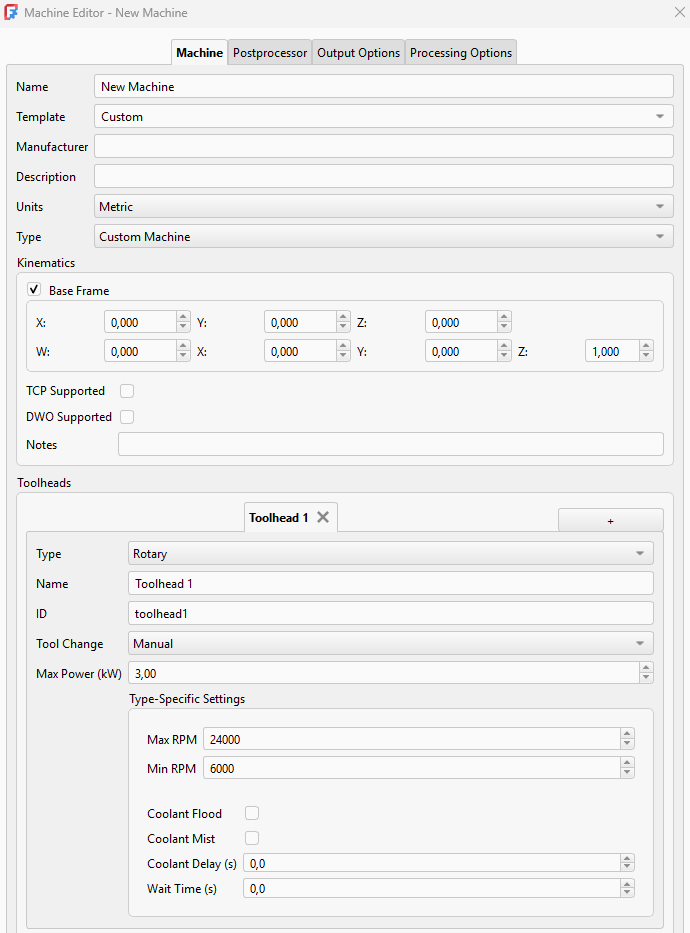
Task: Open the Tool Change dropdown set to Manual
Action: click(x=390, y=644)
